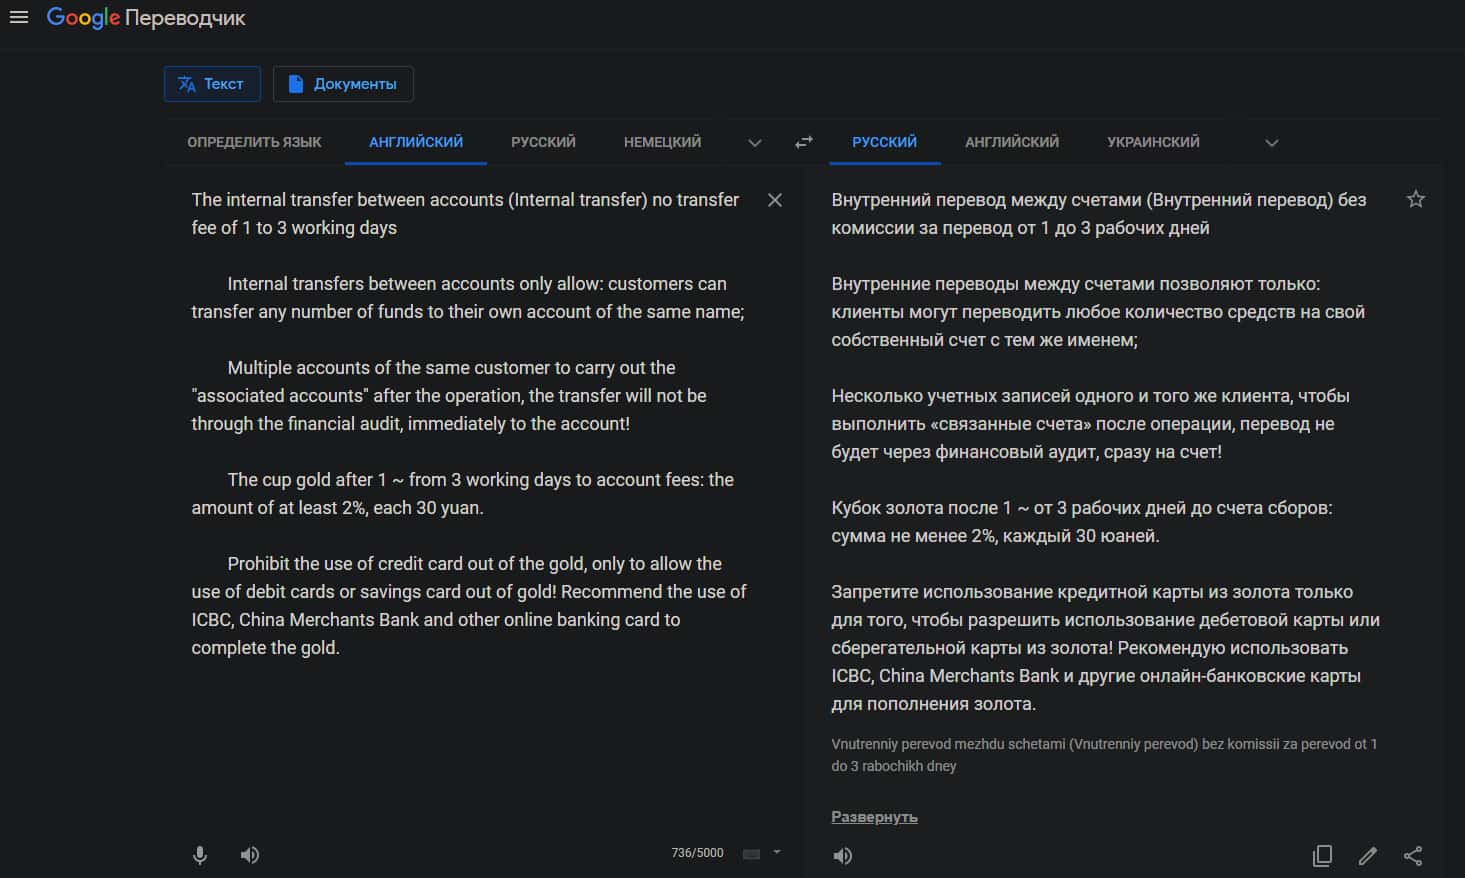Viewport: 1465px width, 878px height.
Task: Expand input tools dropdown arrow
Action: coord(777,853)
